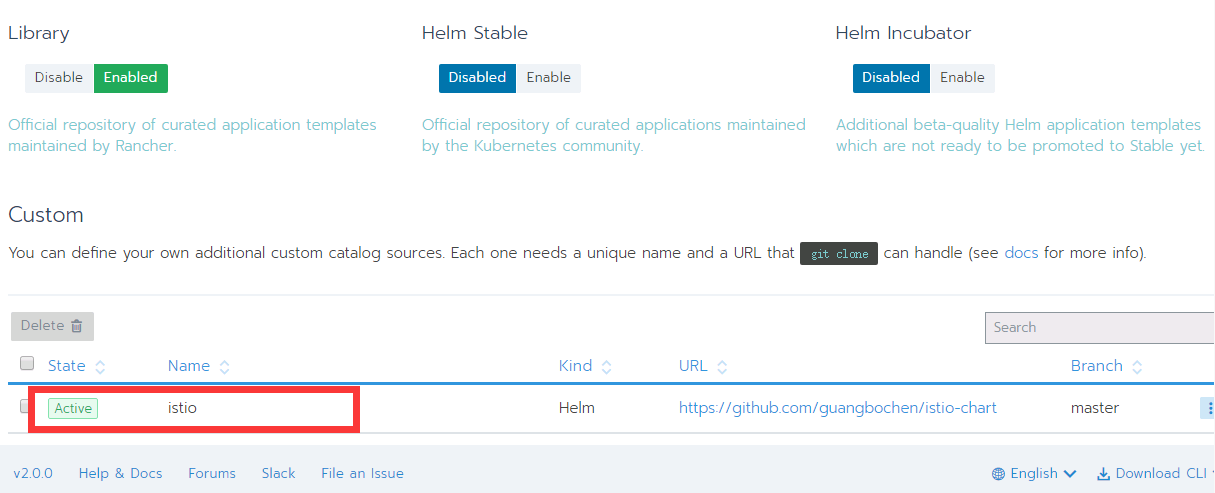The width and height of the screenshot is (1215, 493).
Task: Sort table by Name header
Action: [x=189, y=366]
